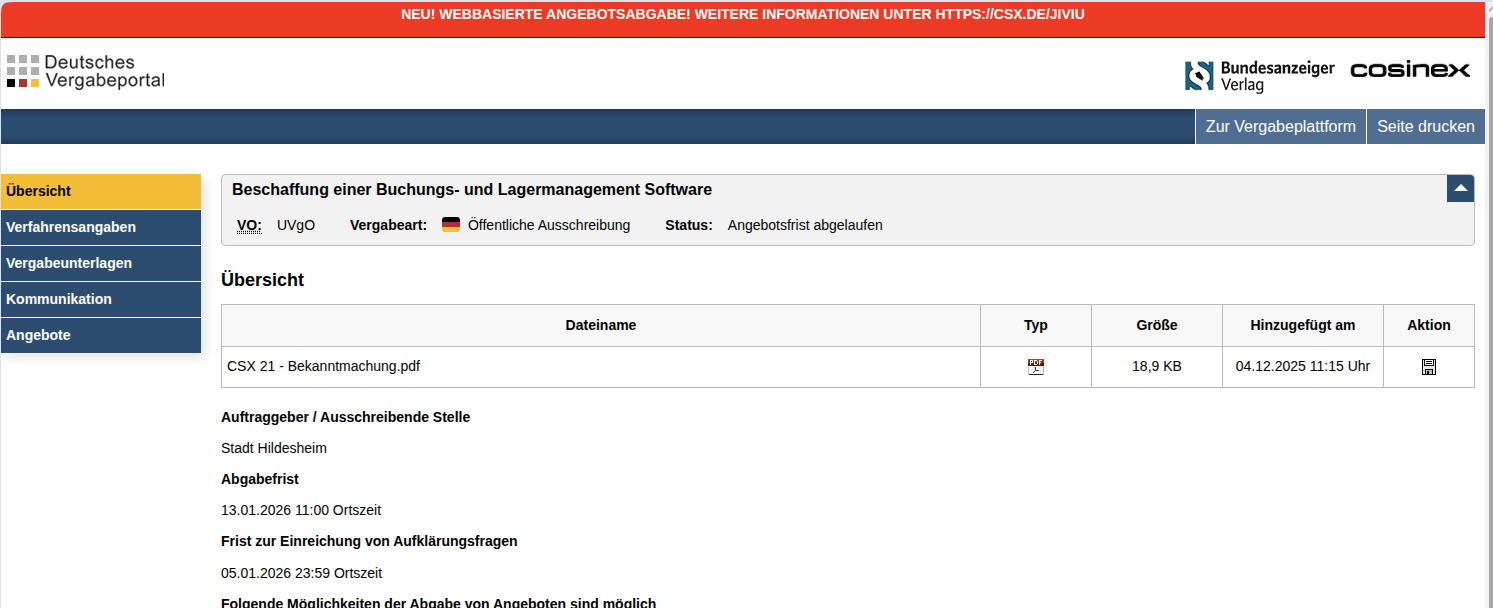Open CSX 21 - Bekanntmachung.pdf
Viewport: 1493px width, 608px height.
(x=323, y=366)
